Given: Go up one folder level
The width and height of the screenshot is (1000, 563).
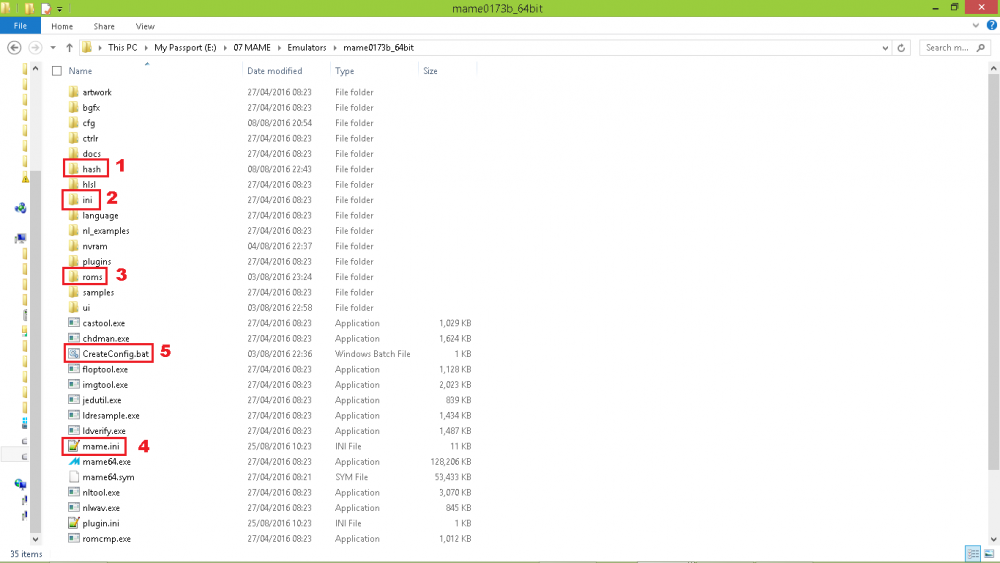Looking at the screenshot, I should (69, 47).
